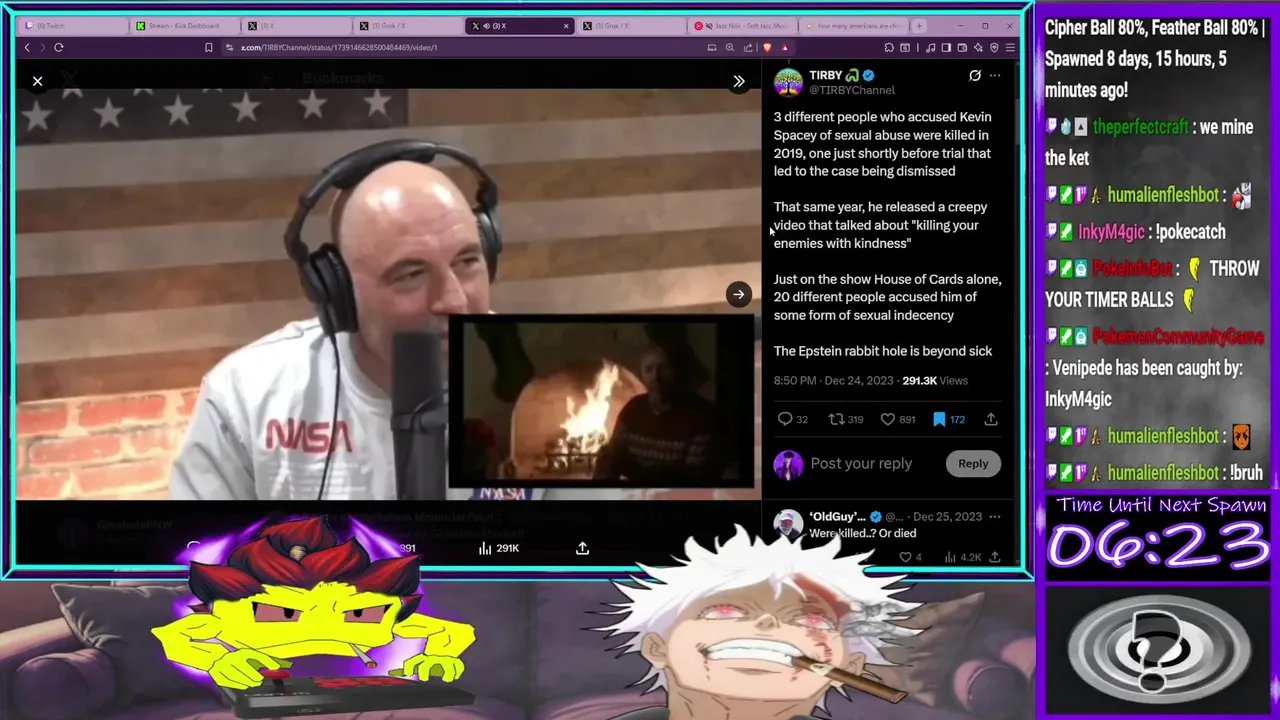Image resolution: width=1280 pixels, height=720 pixels.
Task: Share video using icon below player
Action: click(582, 548)
